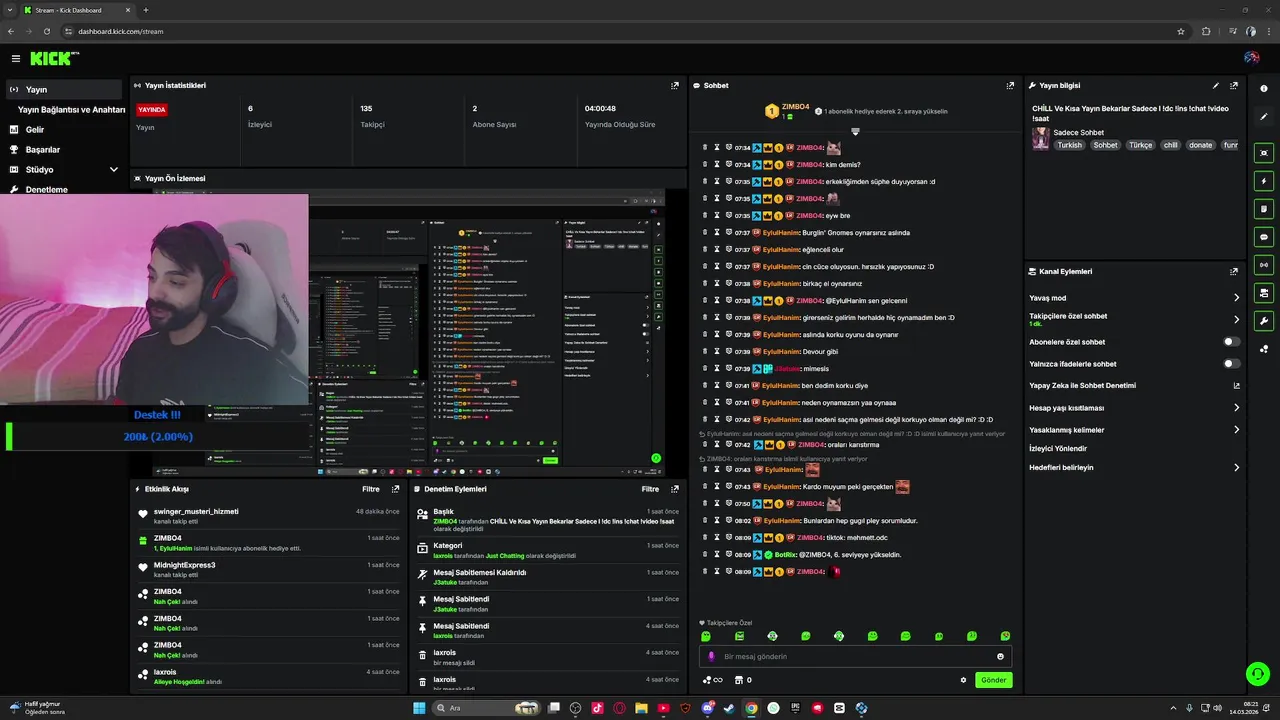1280x720 pixels.
Task: Insert the first green follower emote
Action: coord(706,636)
